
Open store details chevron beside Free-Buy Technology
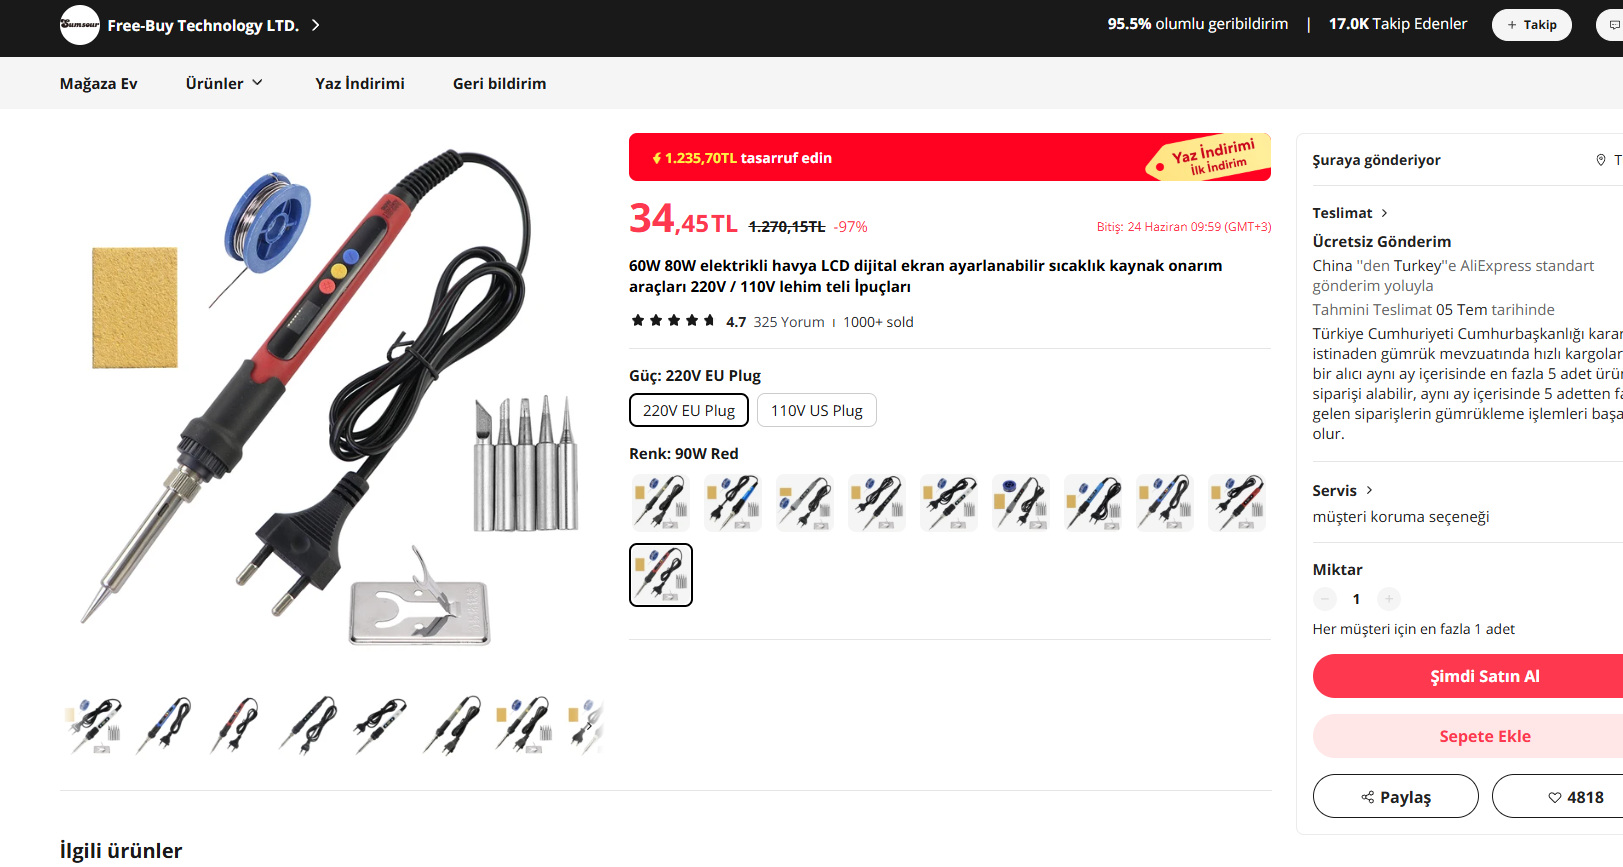pyautogui.click(x=316, y=25)
